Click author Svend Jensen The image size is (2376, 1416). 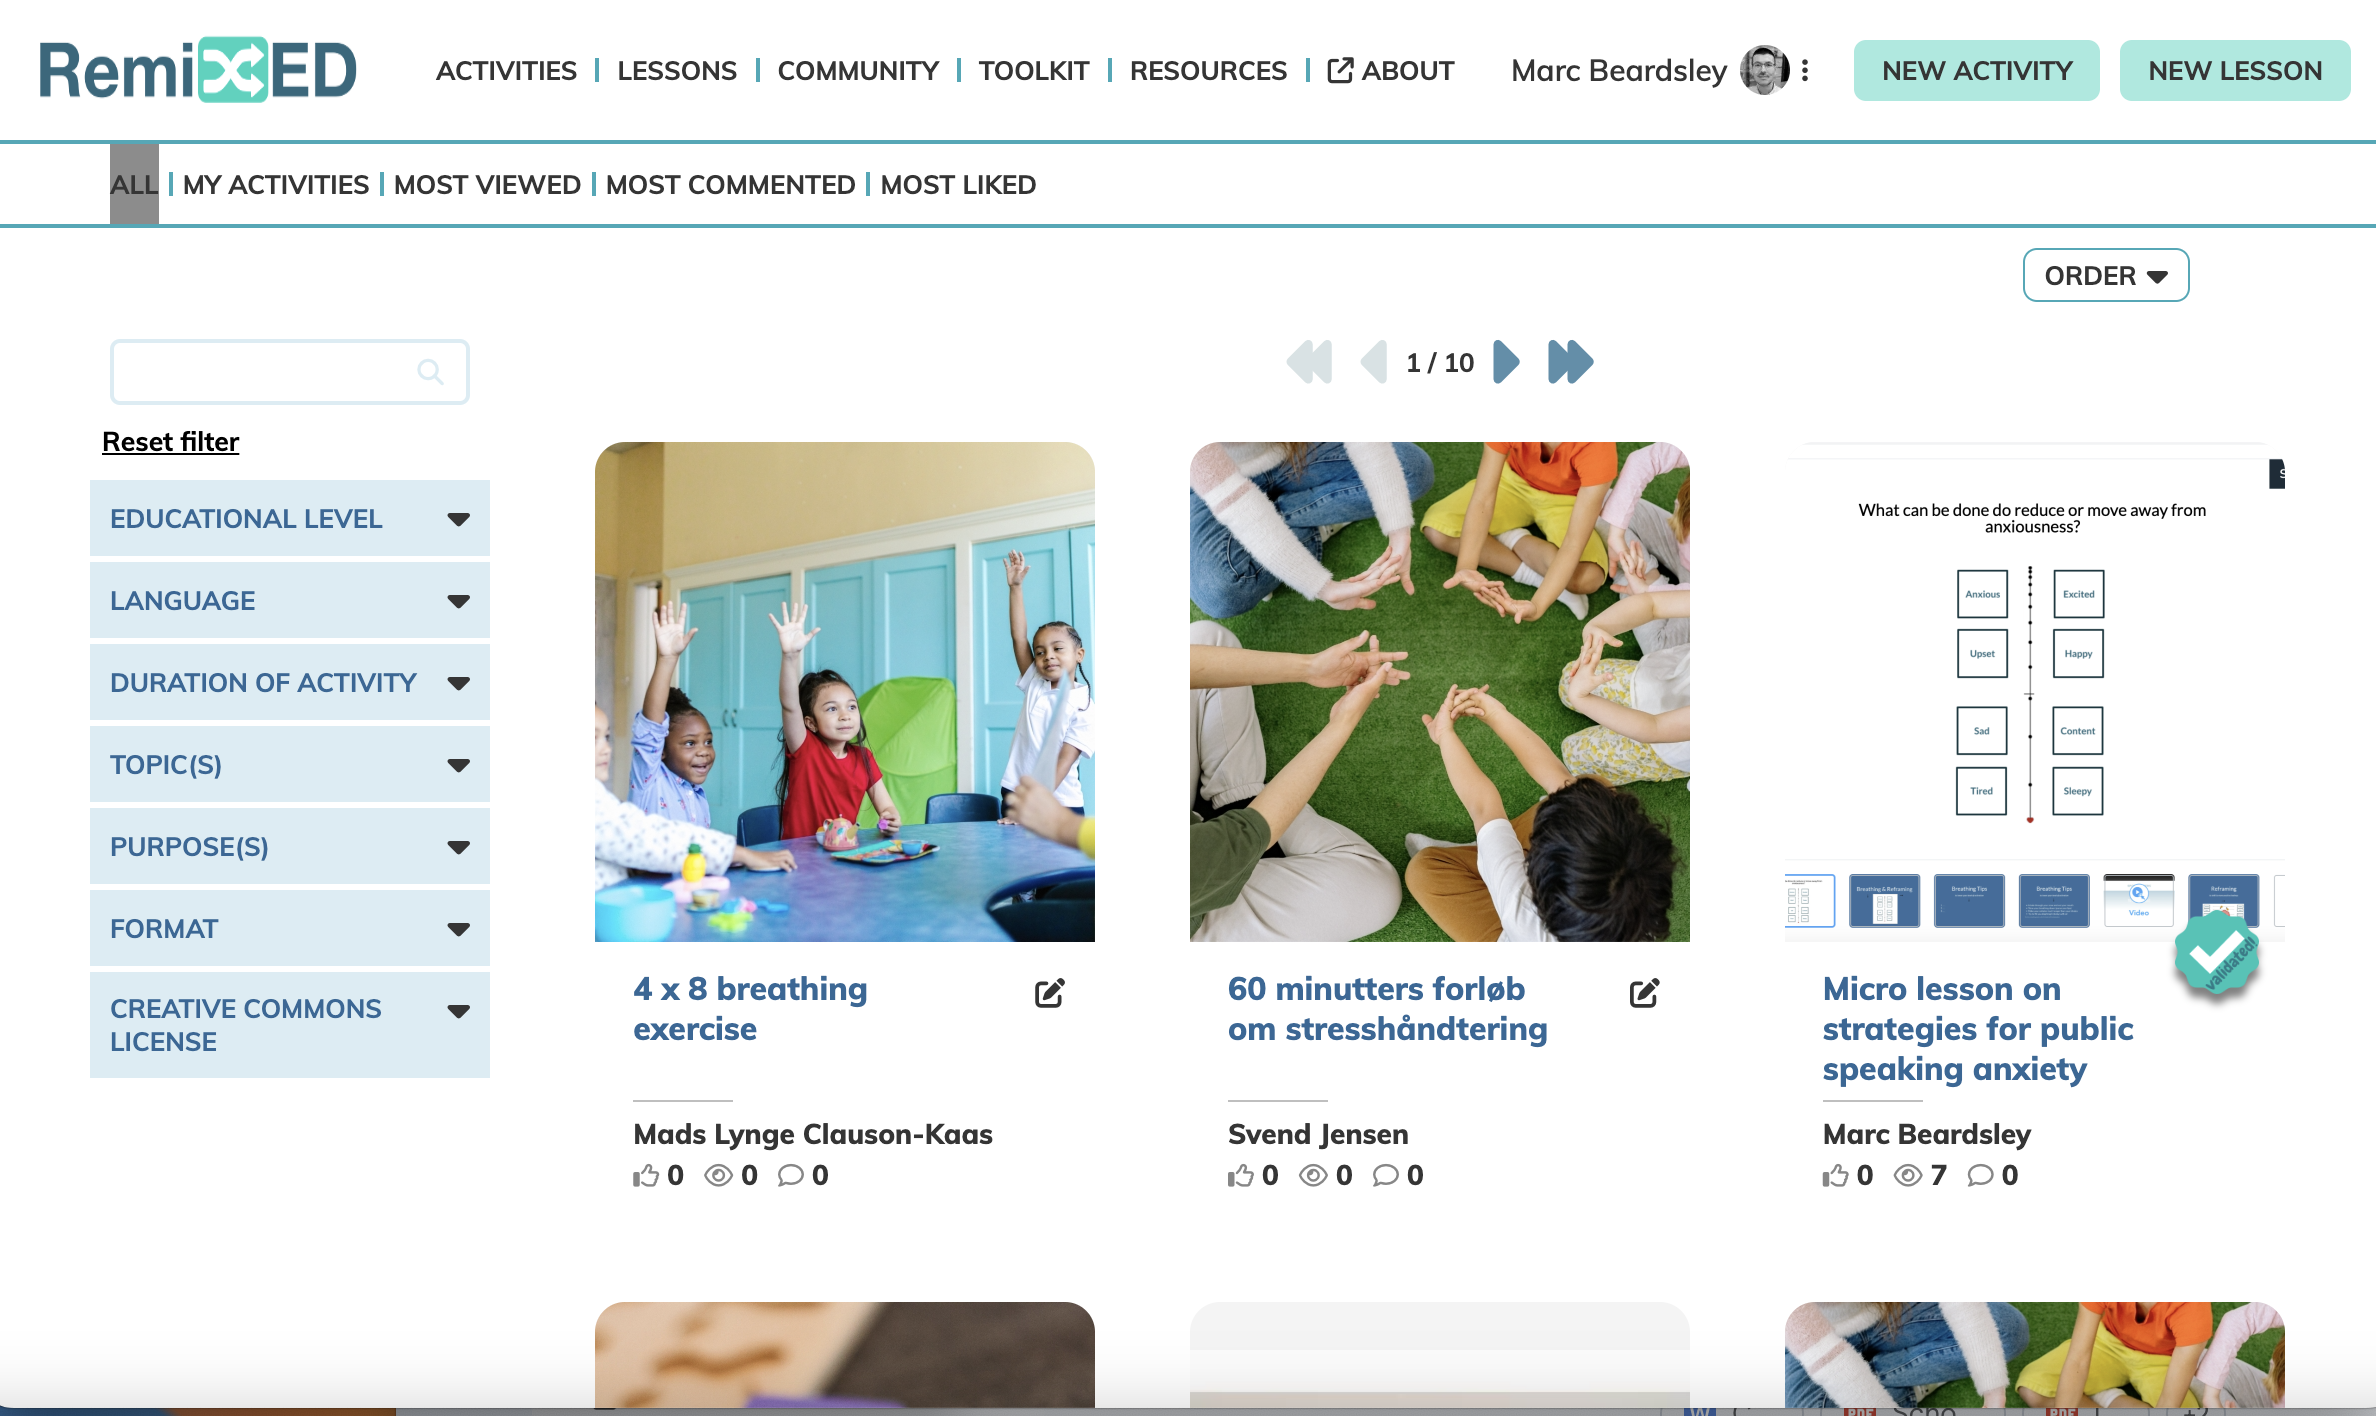coord(1318,1134)
